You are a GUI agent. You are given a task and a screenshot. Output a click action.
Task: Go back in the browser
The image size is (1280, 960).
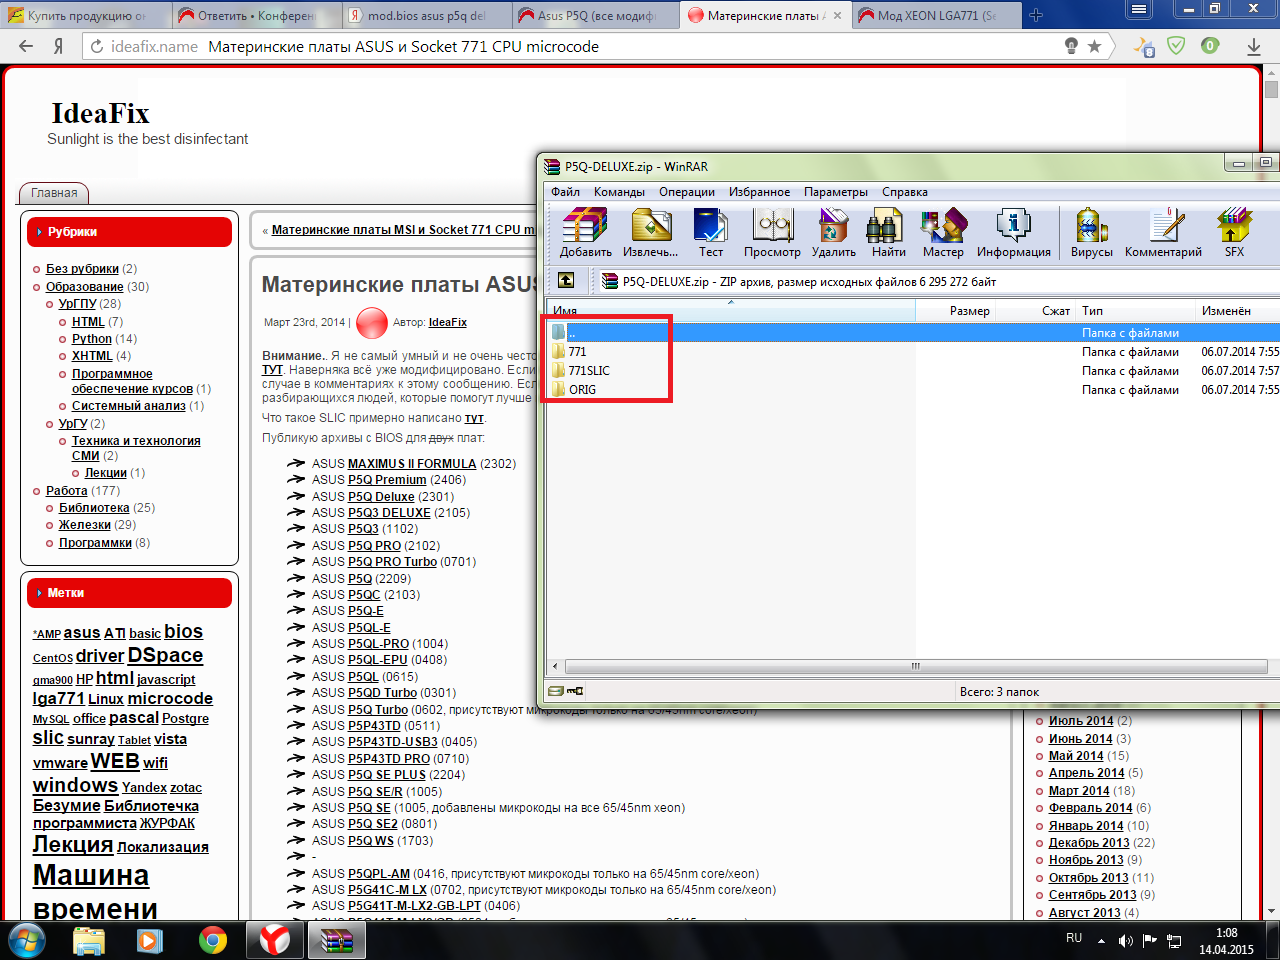pos(26,46)
